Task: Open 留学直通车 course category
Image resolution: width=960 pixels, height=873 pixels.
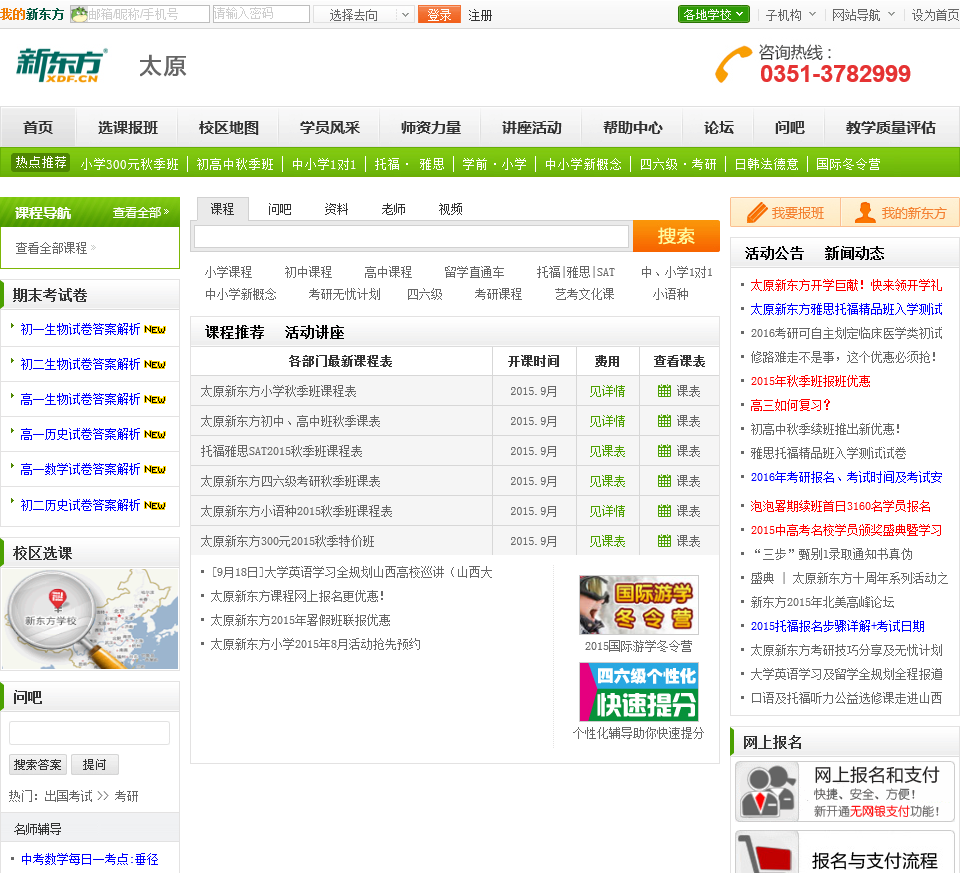Action: [474, 272]
